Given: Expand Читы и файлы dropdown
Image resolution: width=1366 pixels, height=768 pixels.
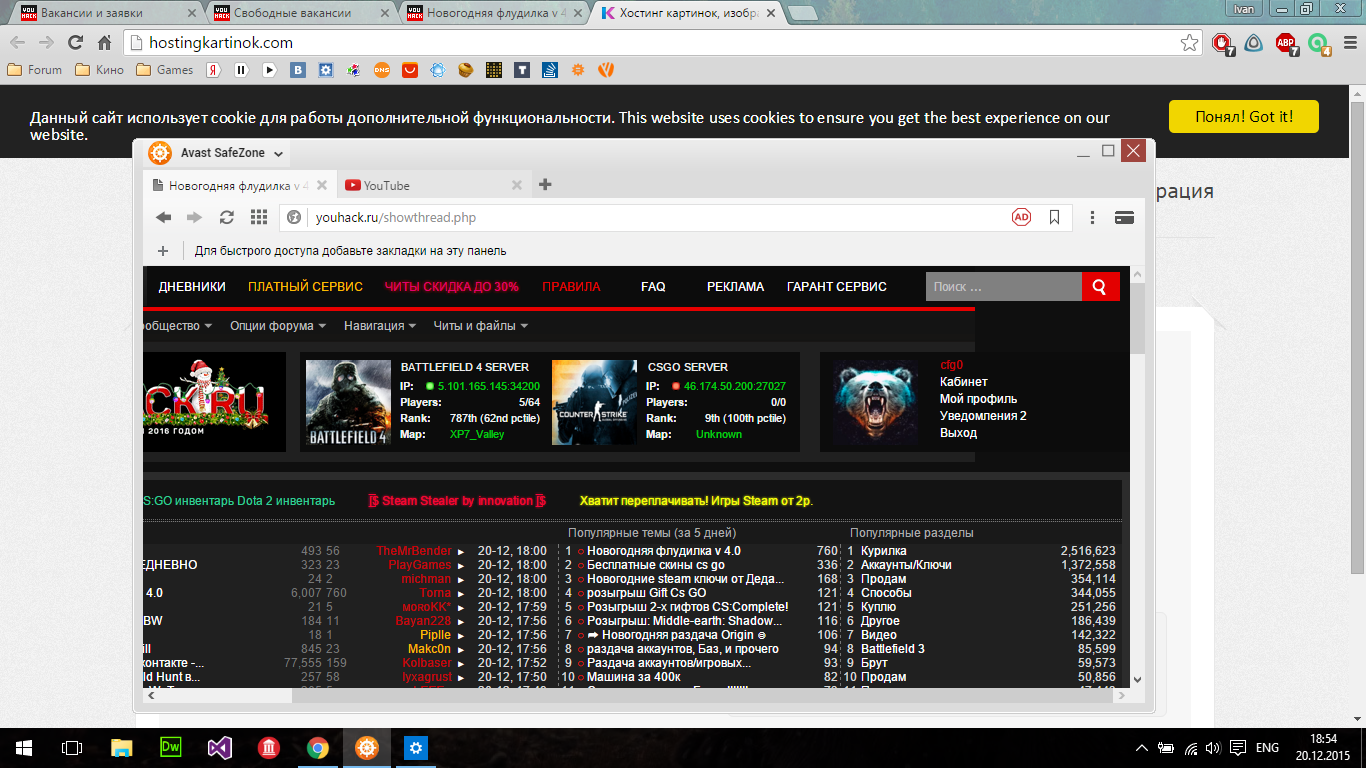Looking at the screenshot, I should [481, 326].
